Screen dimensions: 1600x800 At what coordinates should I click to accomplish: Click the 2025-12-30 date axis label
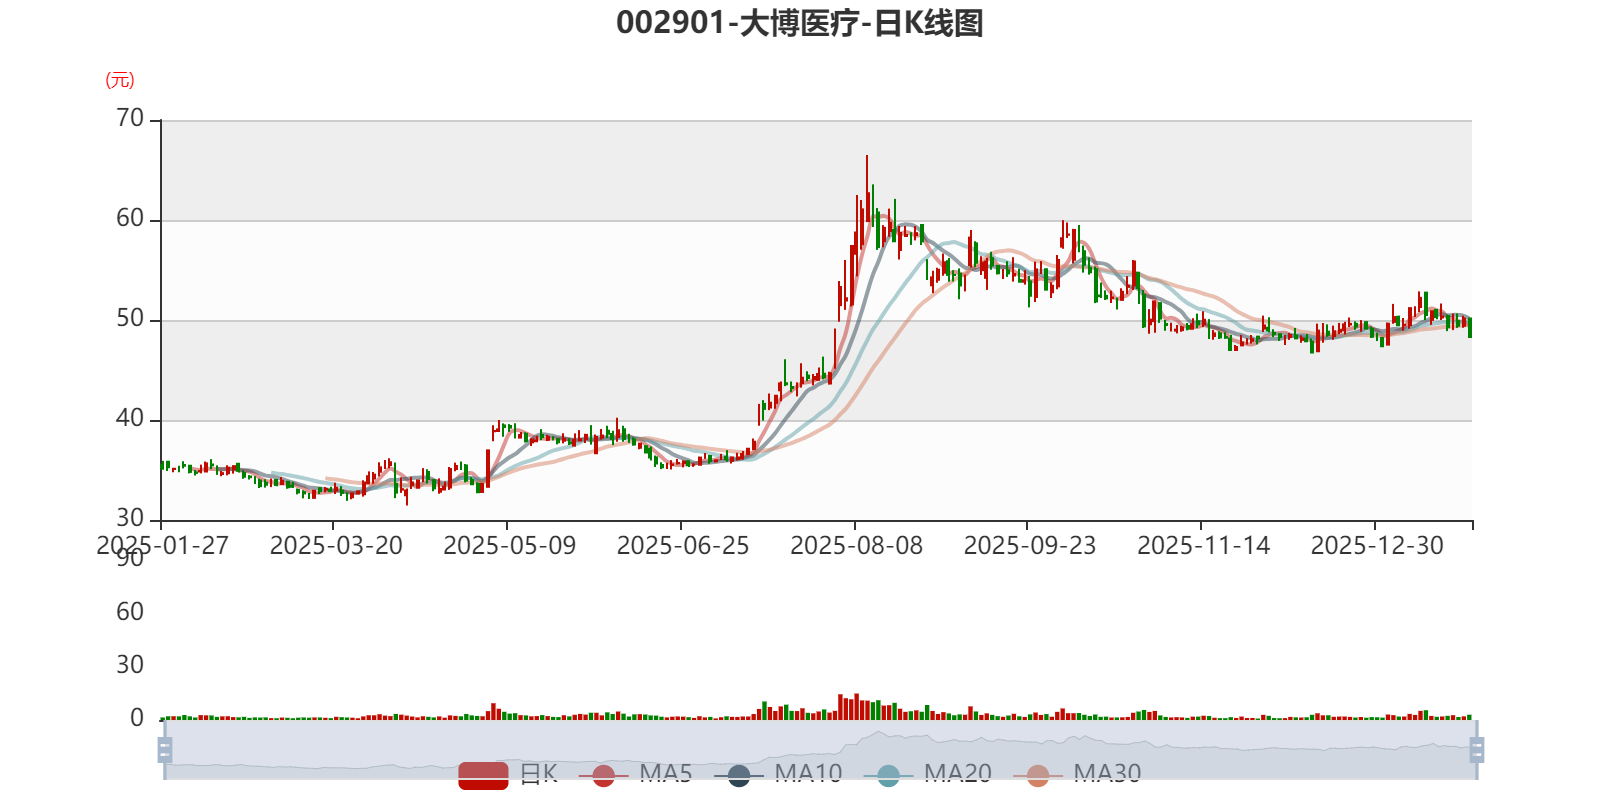[x=1378, y=546]
